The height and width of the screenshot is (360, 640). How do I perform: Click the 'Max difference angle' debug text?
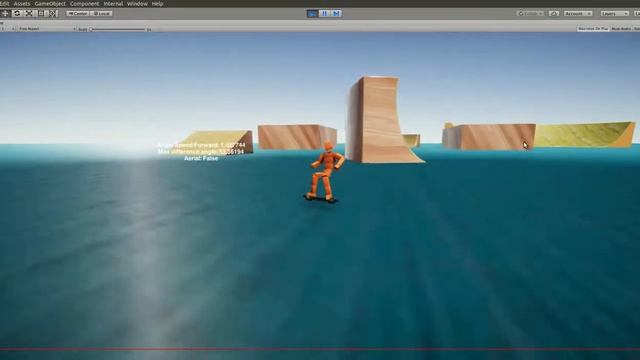point(201,152)
